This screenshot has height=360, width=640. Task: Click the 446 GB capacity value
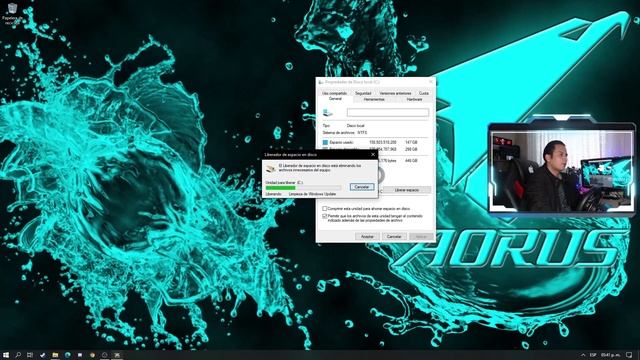(411, 161)
